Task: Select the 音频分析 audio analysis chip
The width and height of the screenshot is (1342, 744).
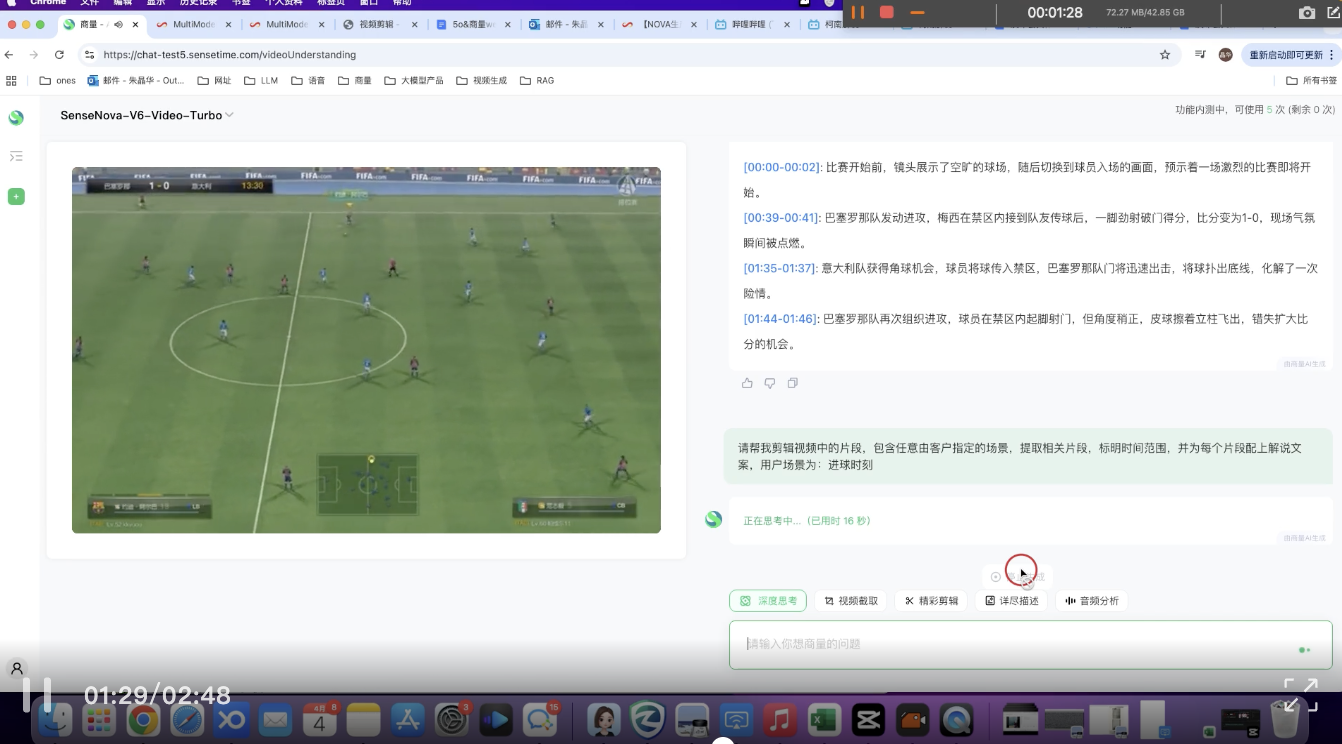Action: click(x=1092, y=601)
